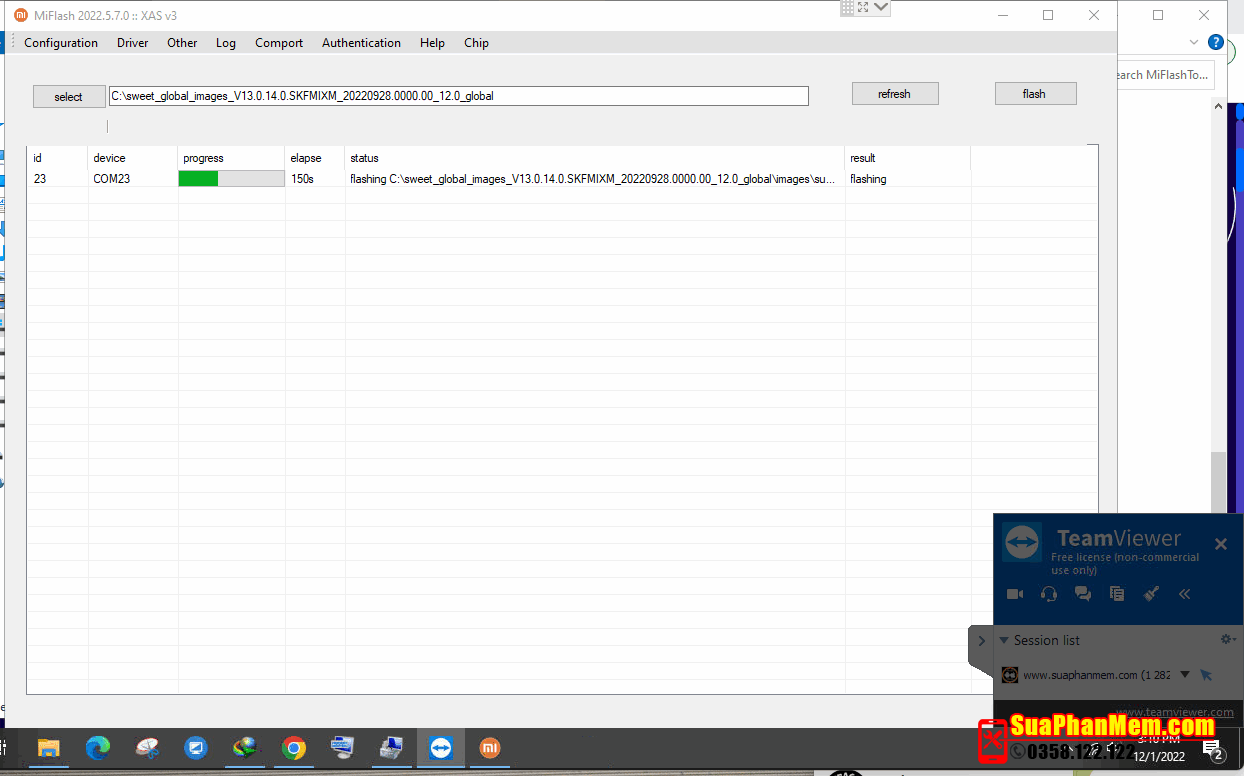Collapse the Session list triangle
Viewport: 1244px width, 776px height.
point(1004,640)
